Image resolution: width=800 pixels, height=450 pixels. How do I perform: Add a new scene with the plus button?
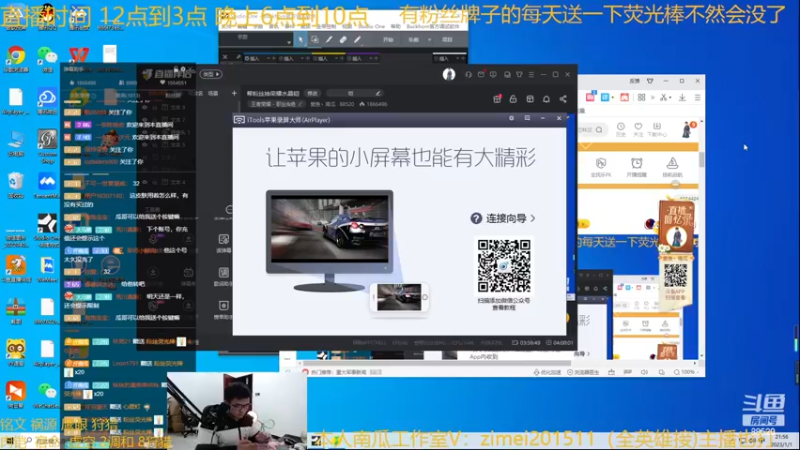point(234,93)
